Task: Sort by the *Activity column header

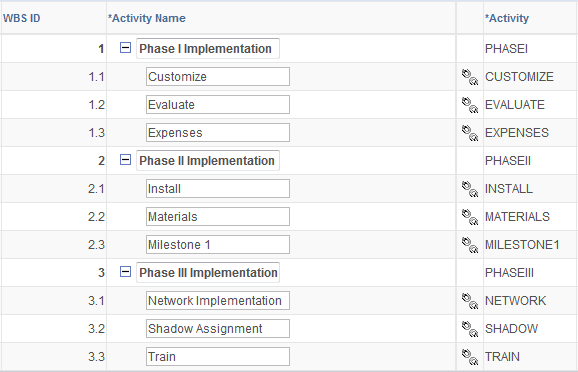Action: pyautogui.click(x=507, y=18)
